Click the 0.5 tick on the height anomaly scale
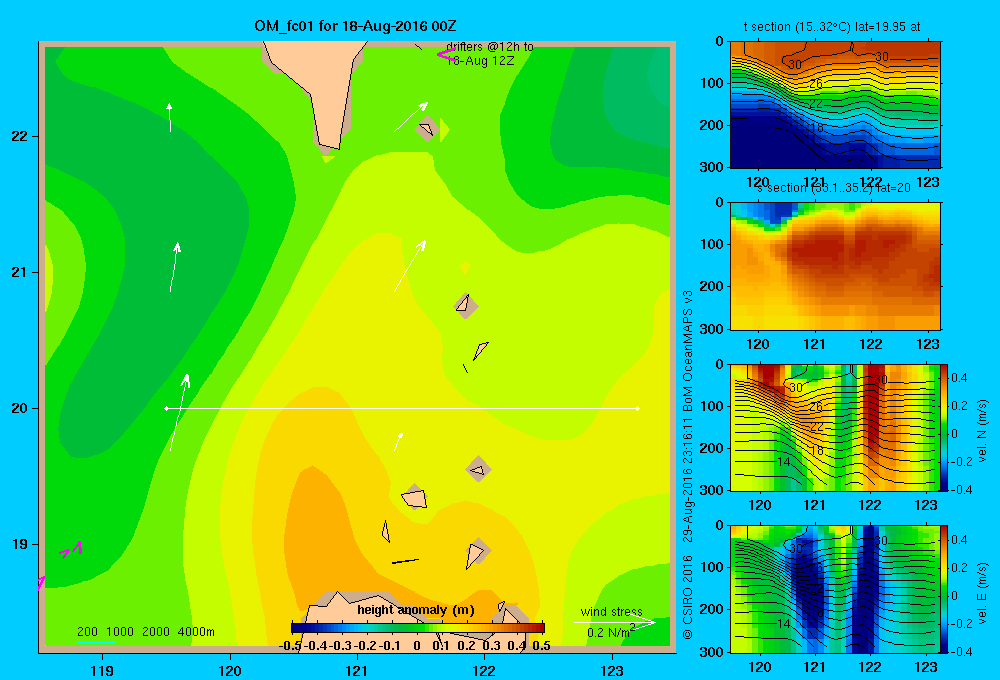 [x=541, y=646]
